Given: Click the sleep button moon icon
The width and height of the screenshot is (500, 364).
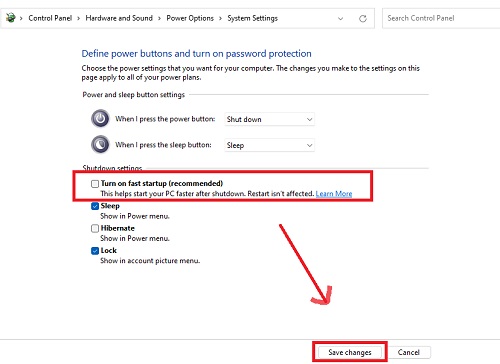Looking at the screenshot, I should 100,144.
